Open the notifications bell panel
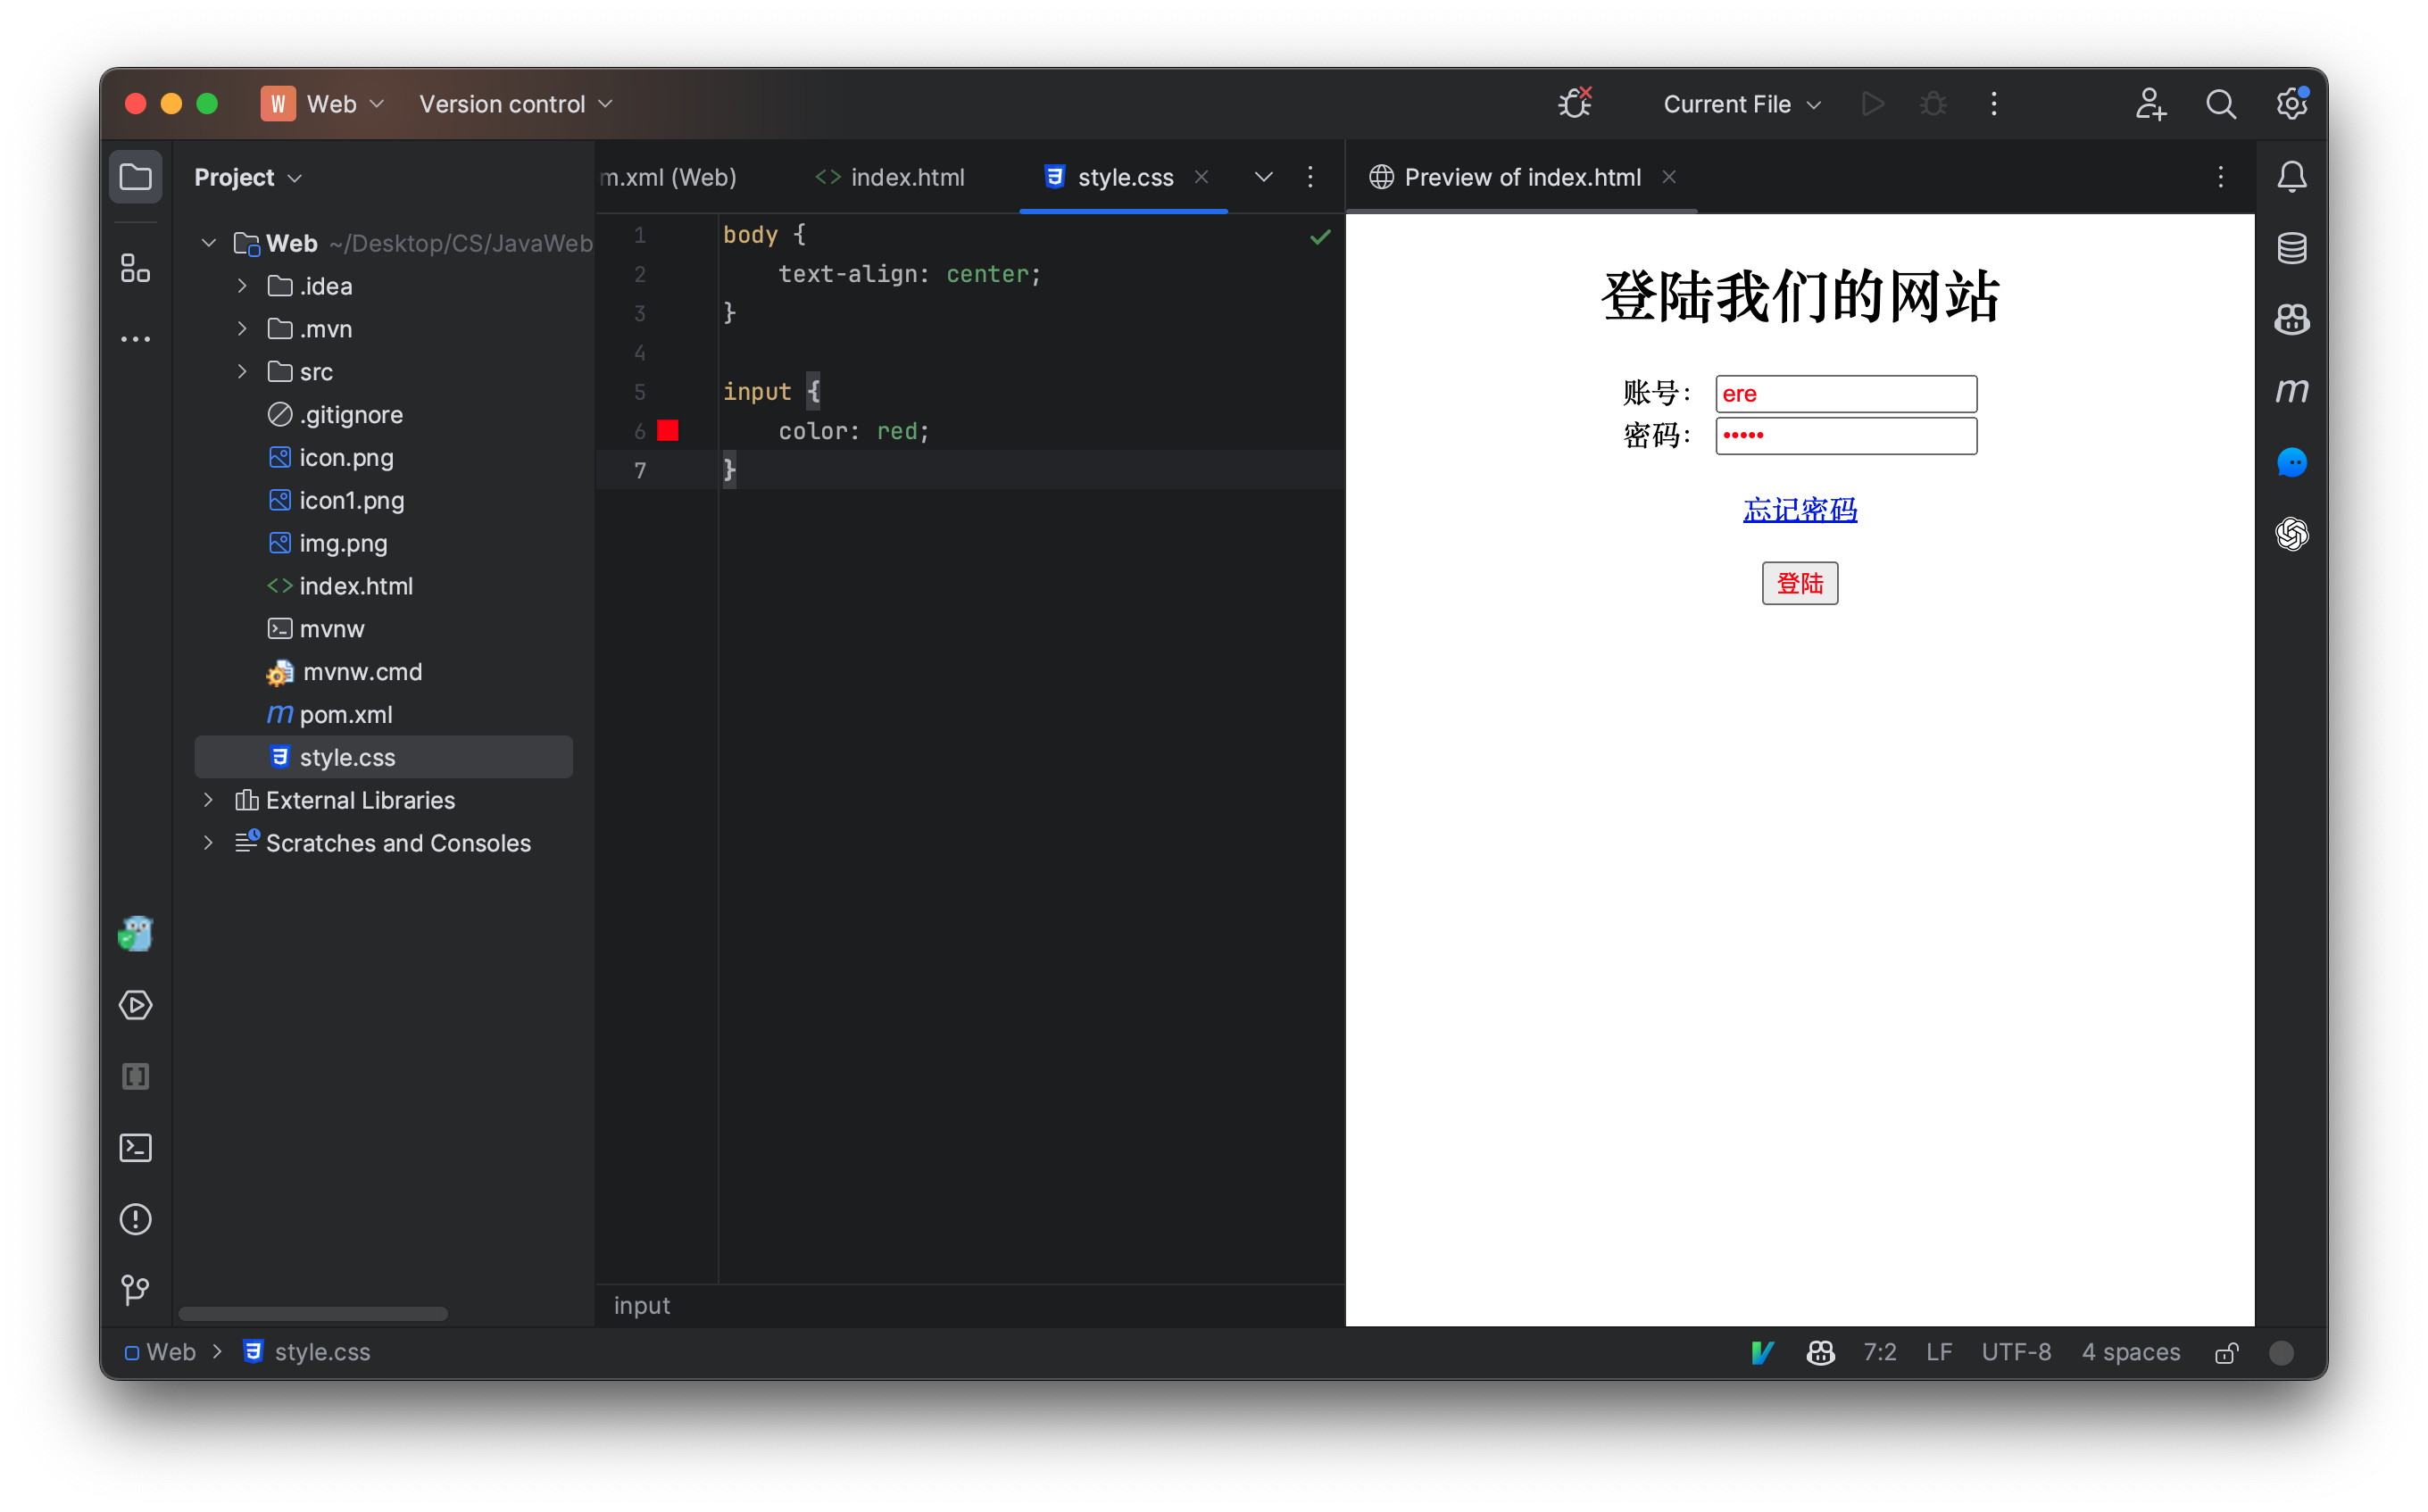Image resolution: width=2428 pixels, height=1512 pixels. (2291, 176)
